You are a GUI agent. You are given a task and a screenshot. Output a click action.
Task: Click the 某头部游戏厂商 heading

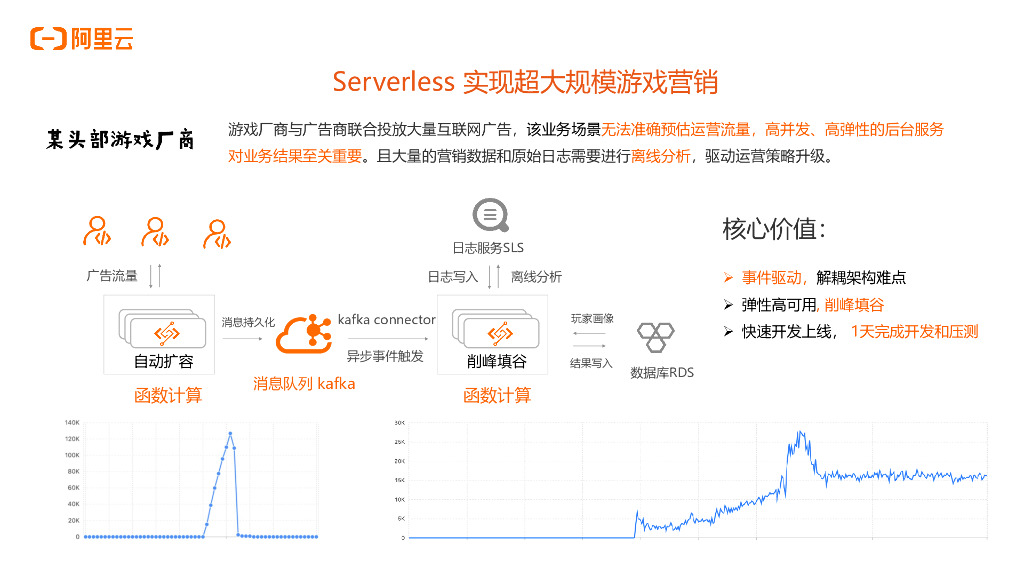(x=120, y=139)
